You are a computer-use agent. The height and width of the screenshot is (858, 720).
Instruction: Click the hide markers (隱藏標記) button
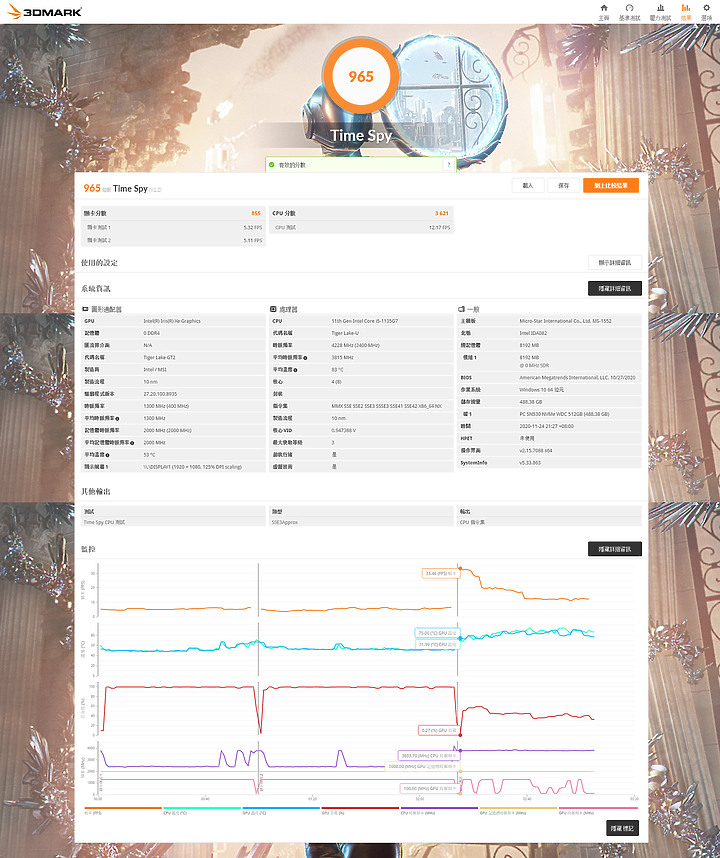pos(623,828)
